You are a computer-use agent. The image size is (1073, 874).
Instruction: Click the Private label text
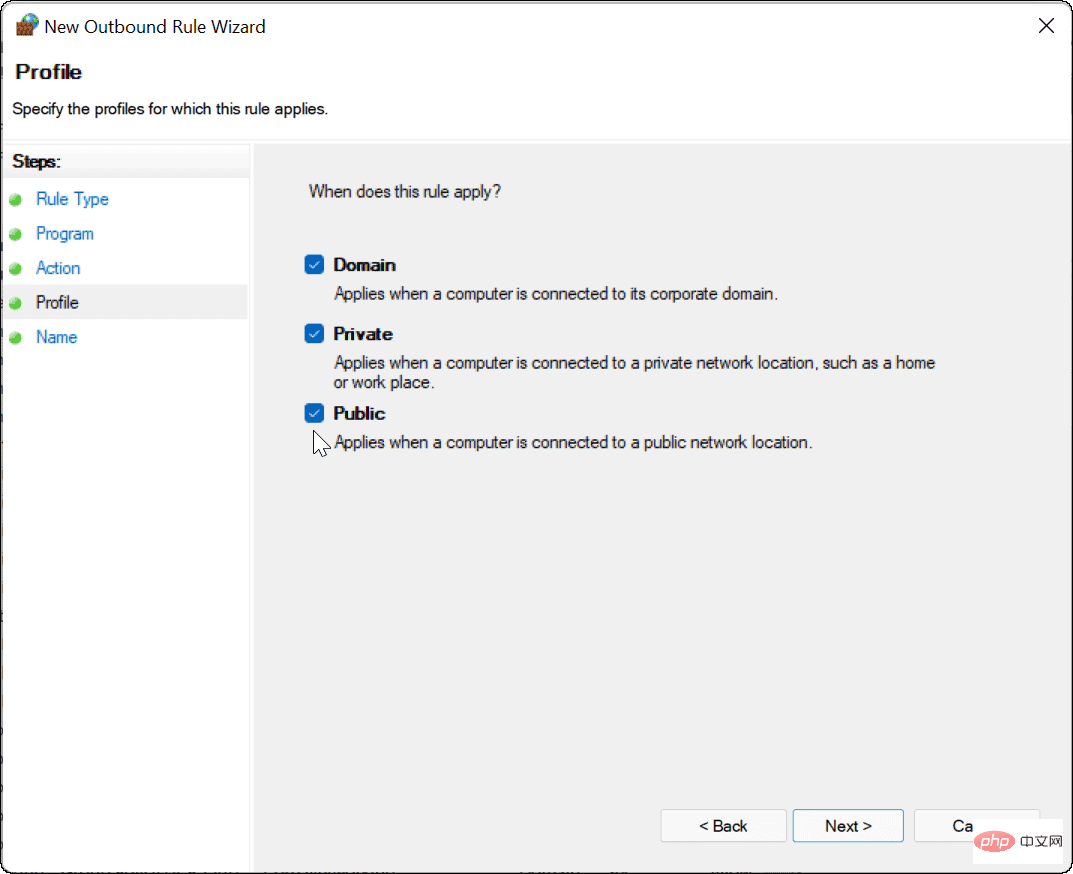click(363, 334)
